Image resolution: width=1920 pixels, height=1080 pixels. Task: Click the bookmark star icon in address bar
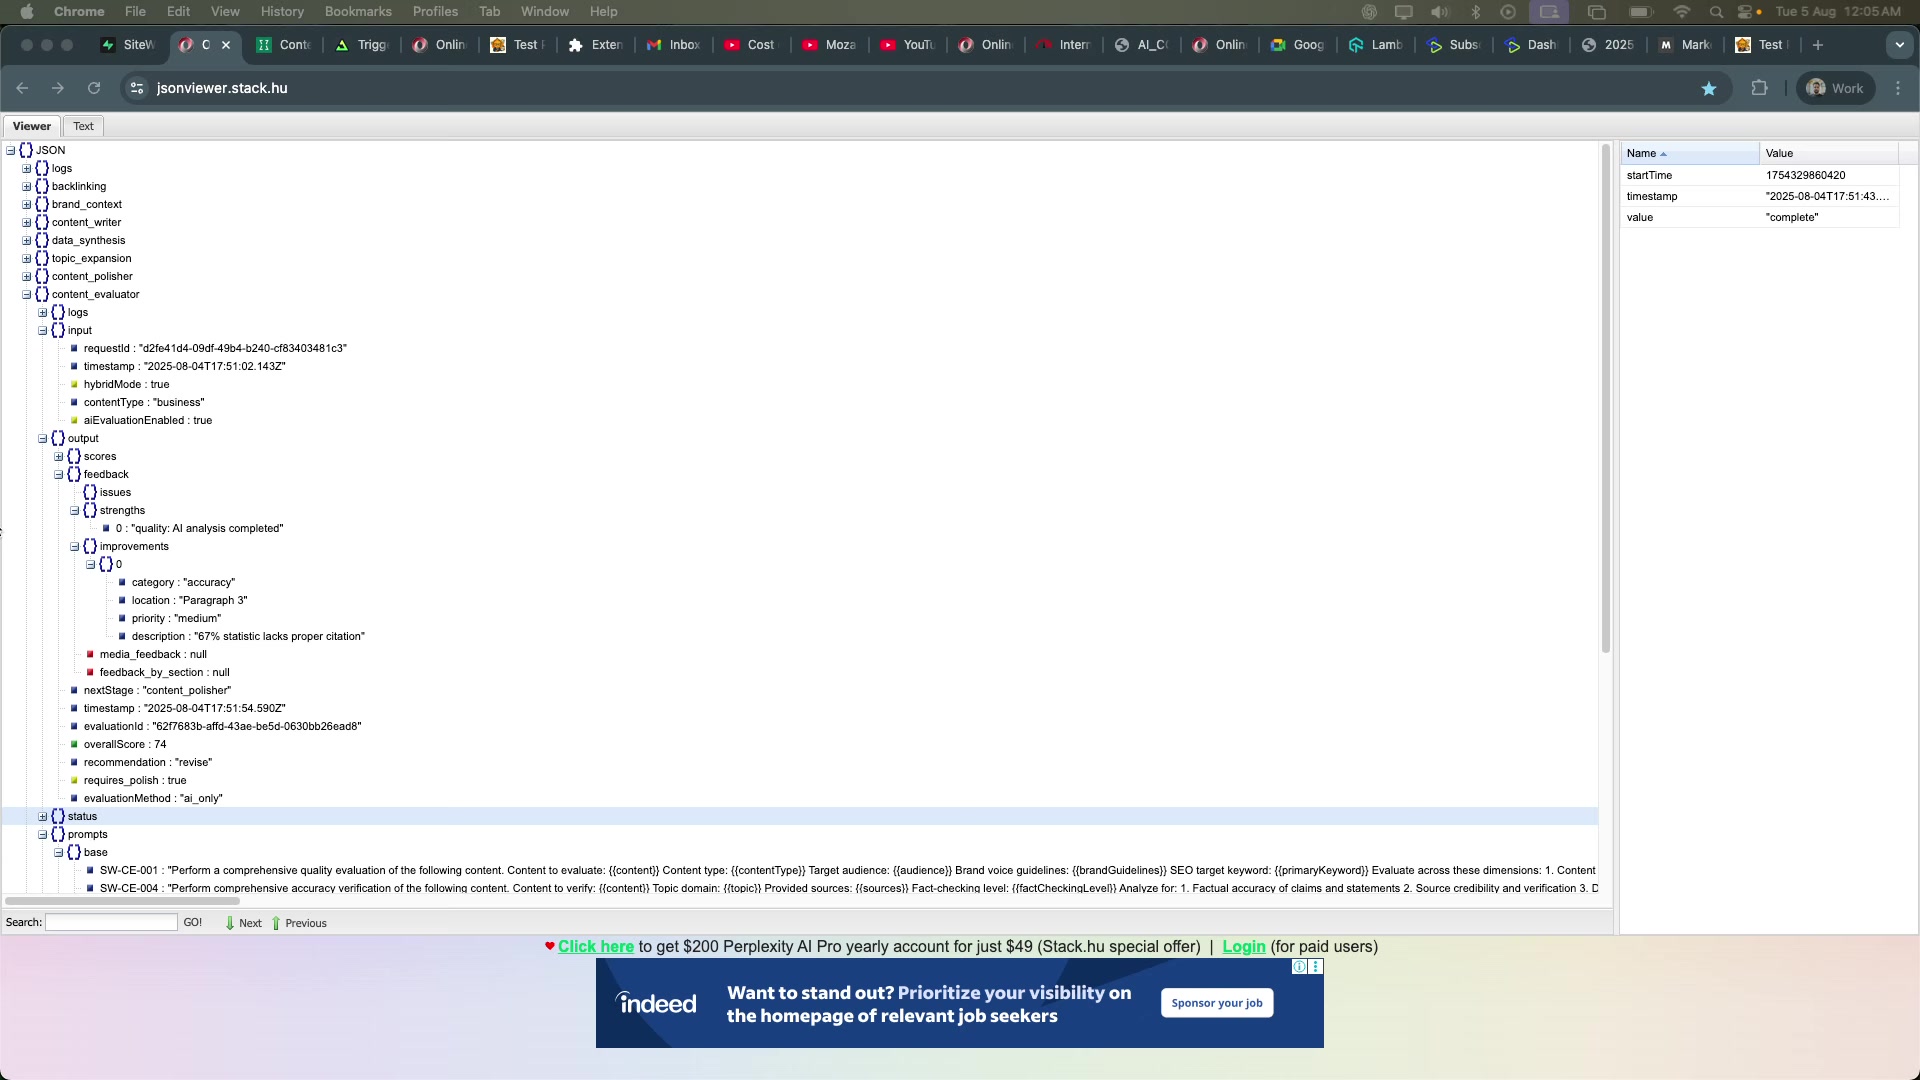click(1709, 89)
